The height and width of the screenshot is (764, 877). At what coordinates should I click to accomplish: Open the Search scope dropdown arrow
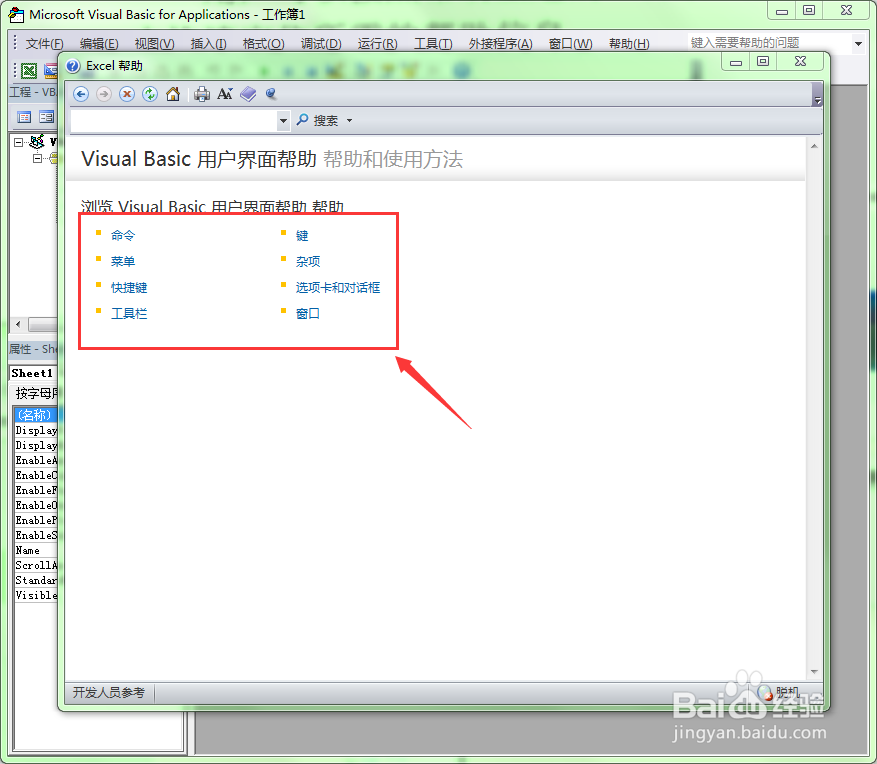[350, 120]
